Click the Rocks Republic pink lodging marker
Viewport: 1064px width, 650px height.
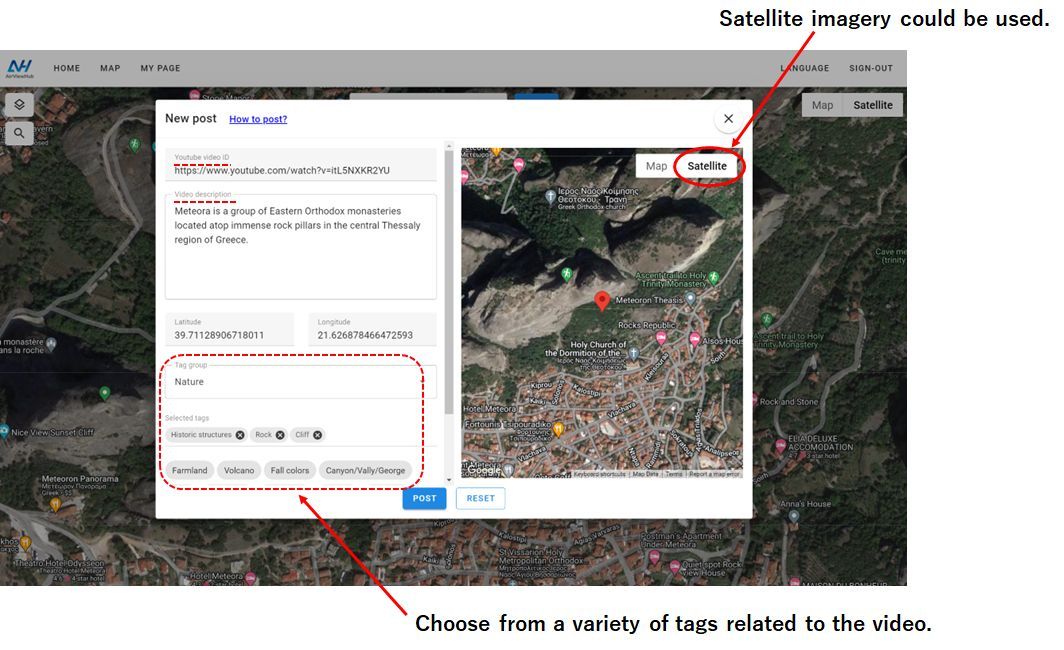[x=660, y=338]
